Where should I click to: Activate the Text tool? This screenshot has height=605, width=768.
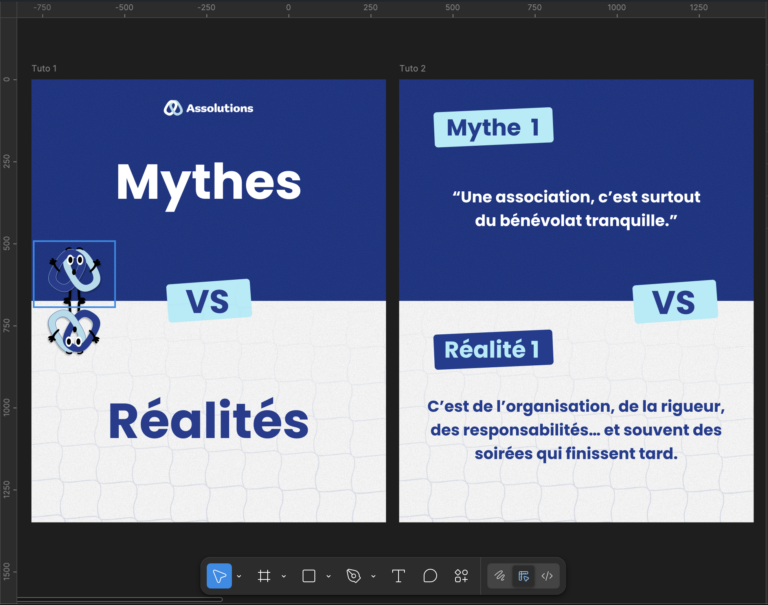(398, 576)
